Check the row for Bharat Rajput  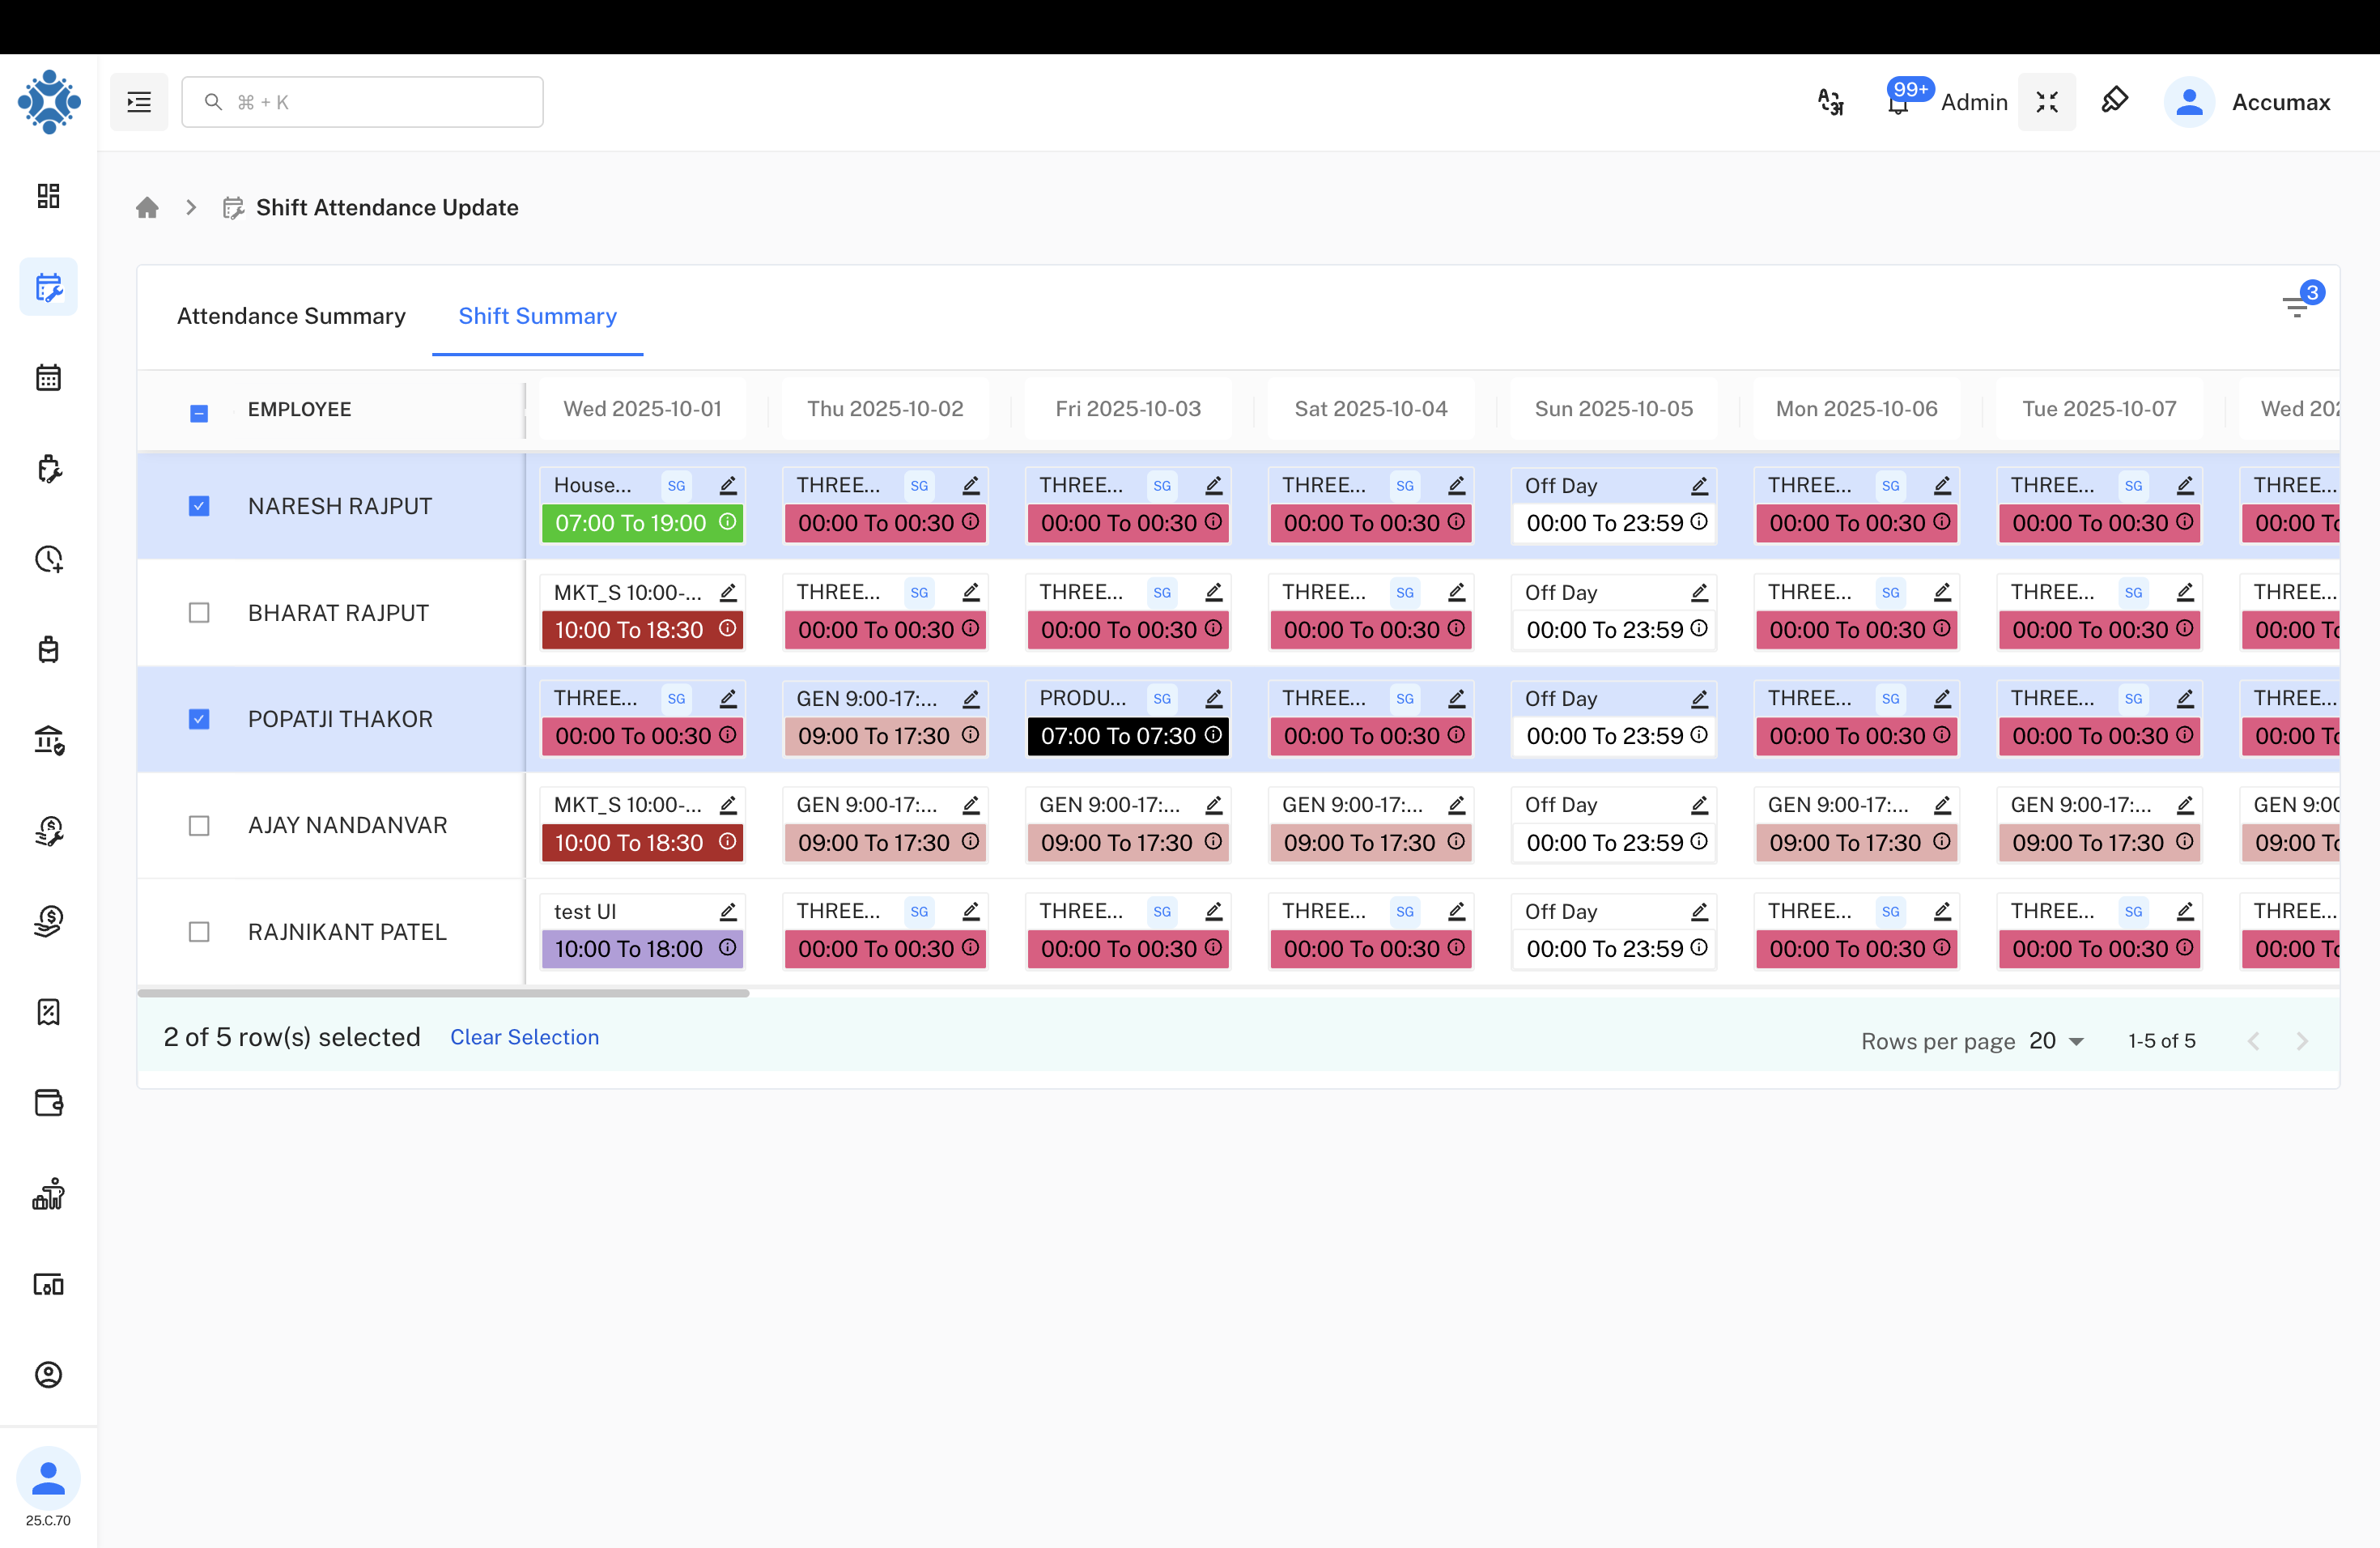(199, 612)
